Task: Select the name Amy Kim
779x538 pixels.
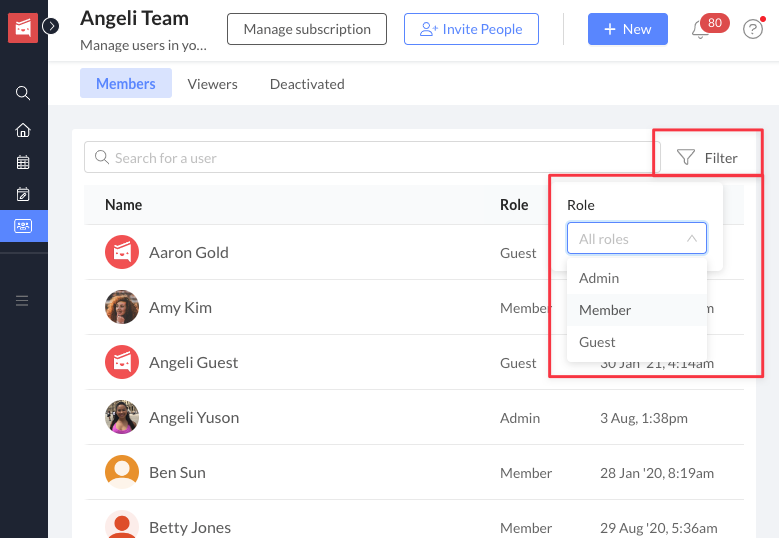Action: click(180, 307)
